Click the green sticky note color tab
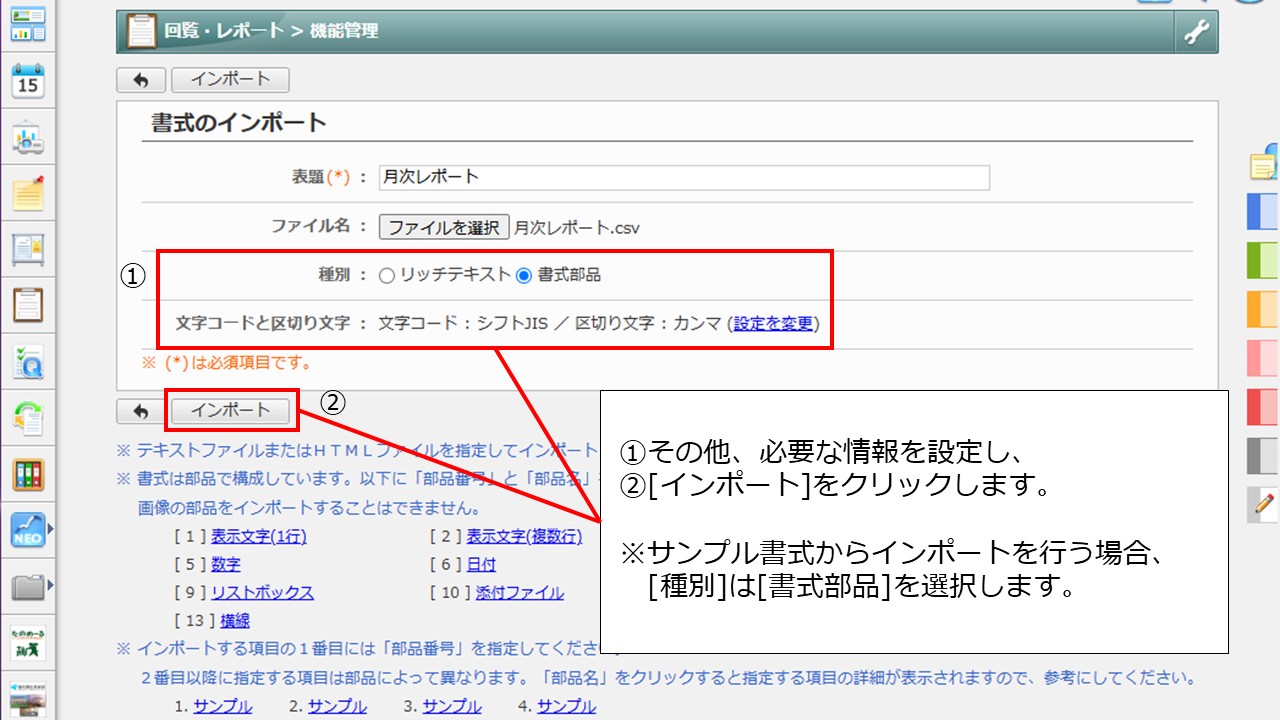Image resolution: width=1280 pixels, height=720 pixels. (1262, 260)
